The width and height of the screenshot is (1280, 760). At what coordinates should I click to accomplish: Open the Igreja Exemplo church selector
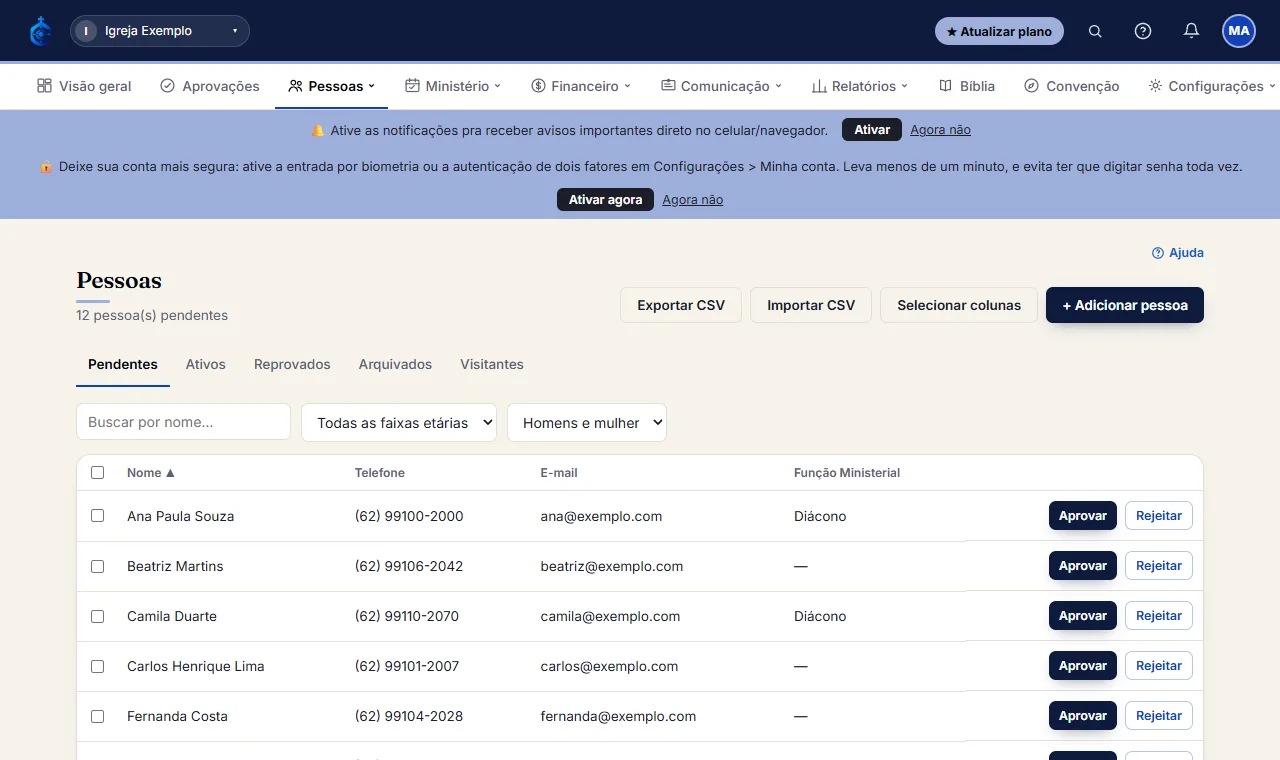pyautogui.click(x=160, y=31)
